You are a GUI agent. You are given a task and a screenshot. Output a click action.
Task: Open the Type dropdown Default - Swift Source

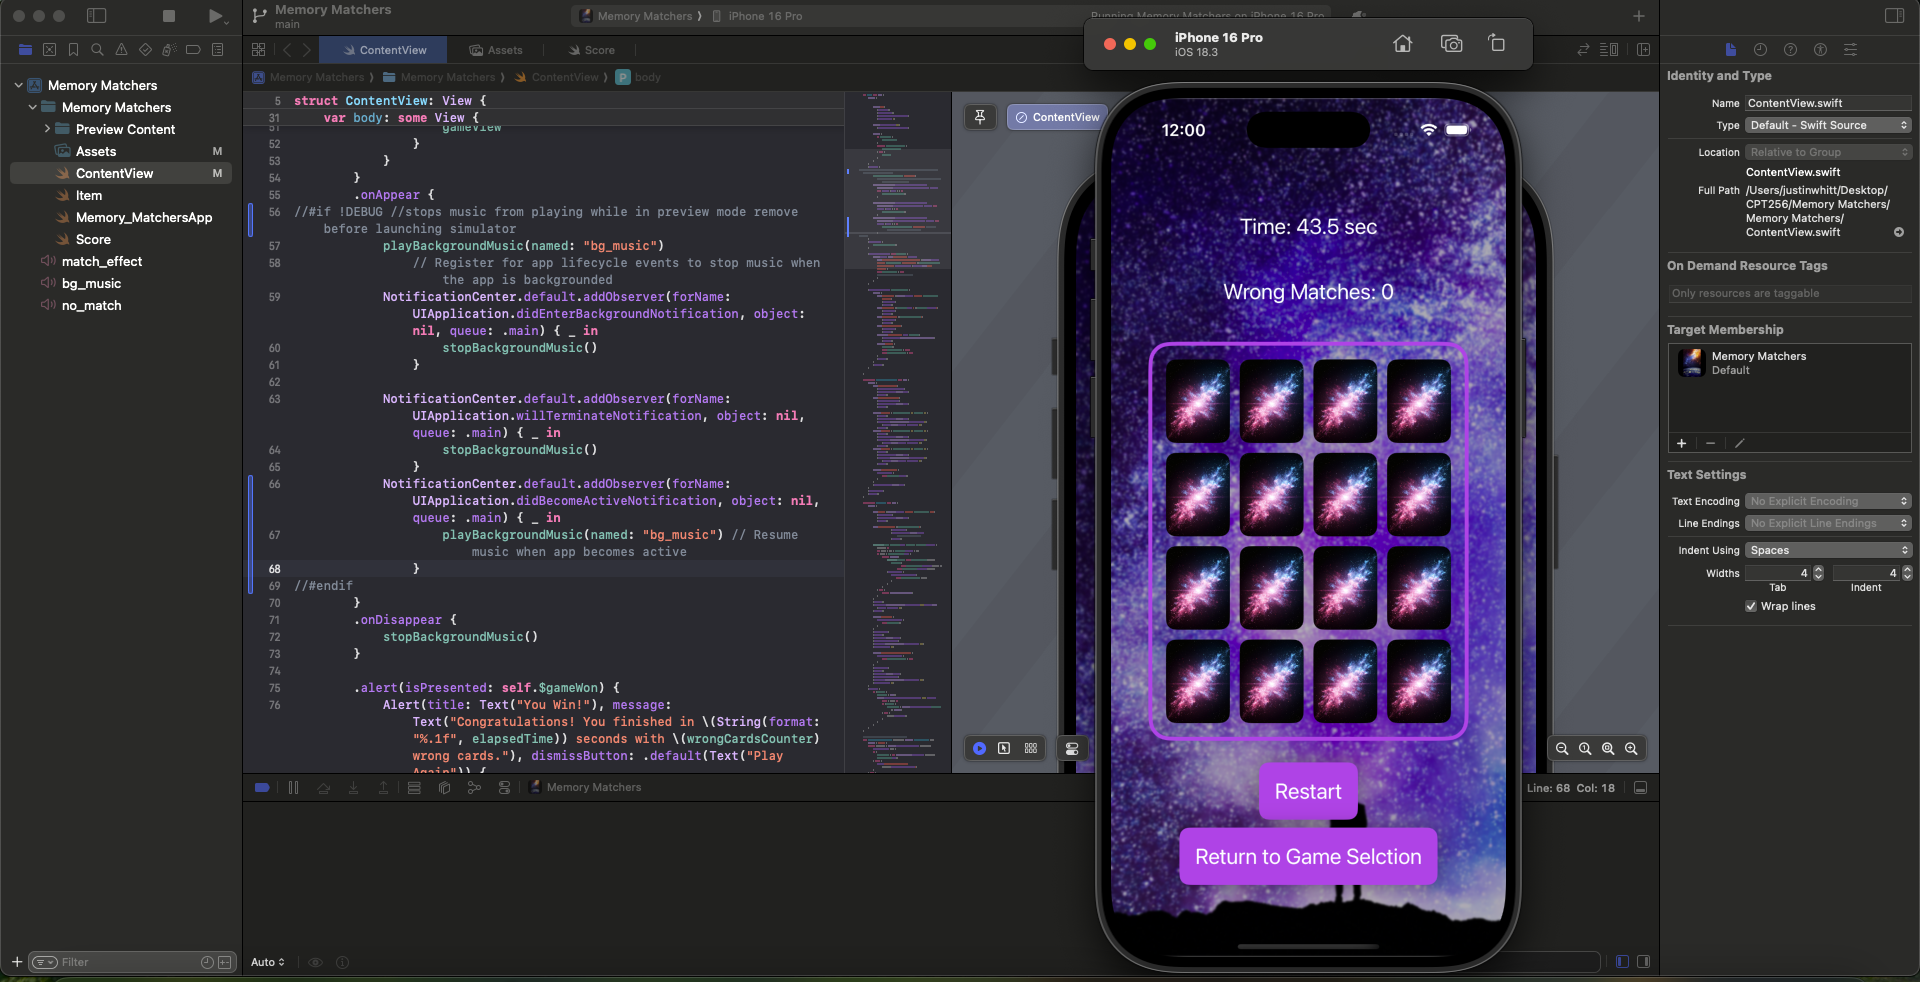click(1828, 125)
